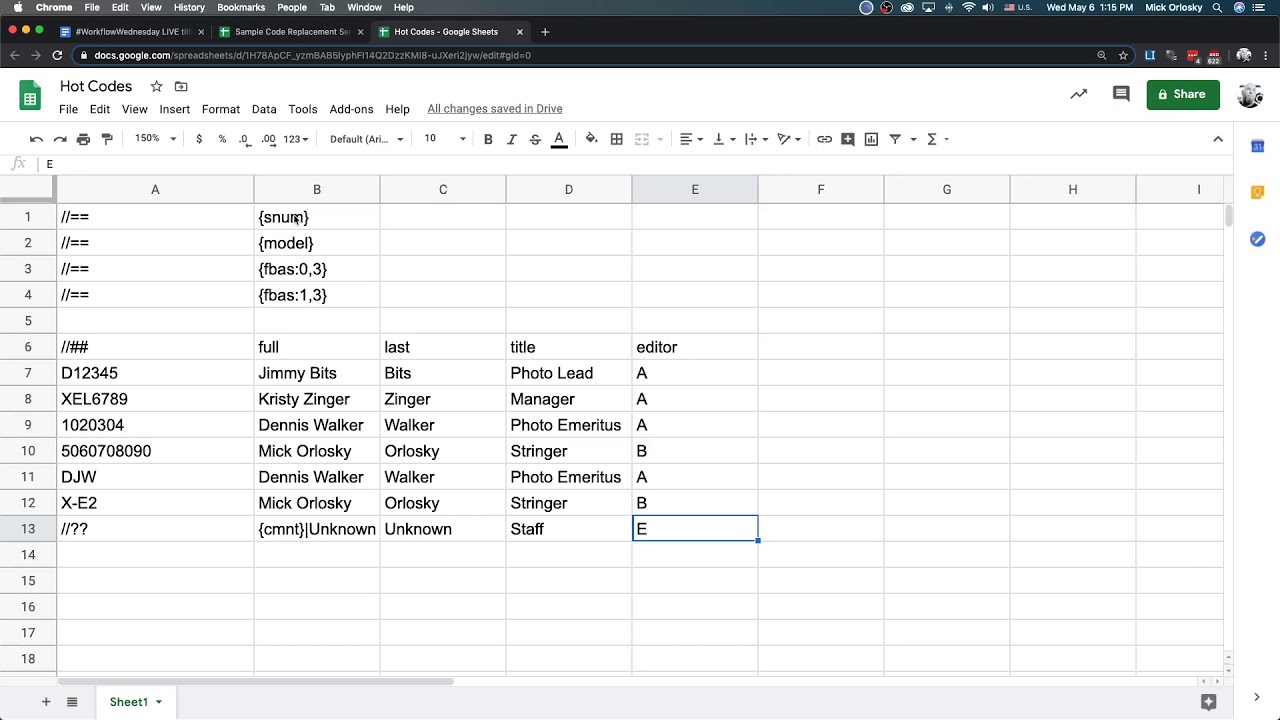
Task: Redo the last action
Action: click(60, 139)
